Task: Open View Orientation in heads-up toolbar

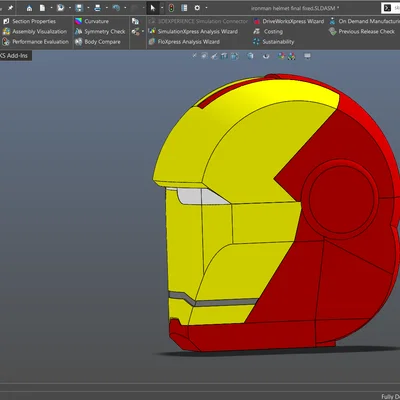Action: coord(235,56)
